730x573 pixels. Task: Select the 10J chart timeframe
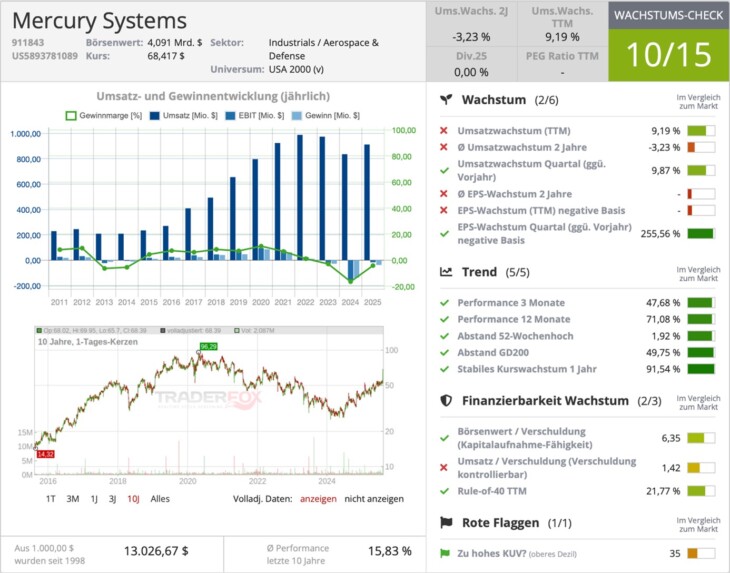pos(133,499)
